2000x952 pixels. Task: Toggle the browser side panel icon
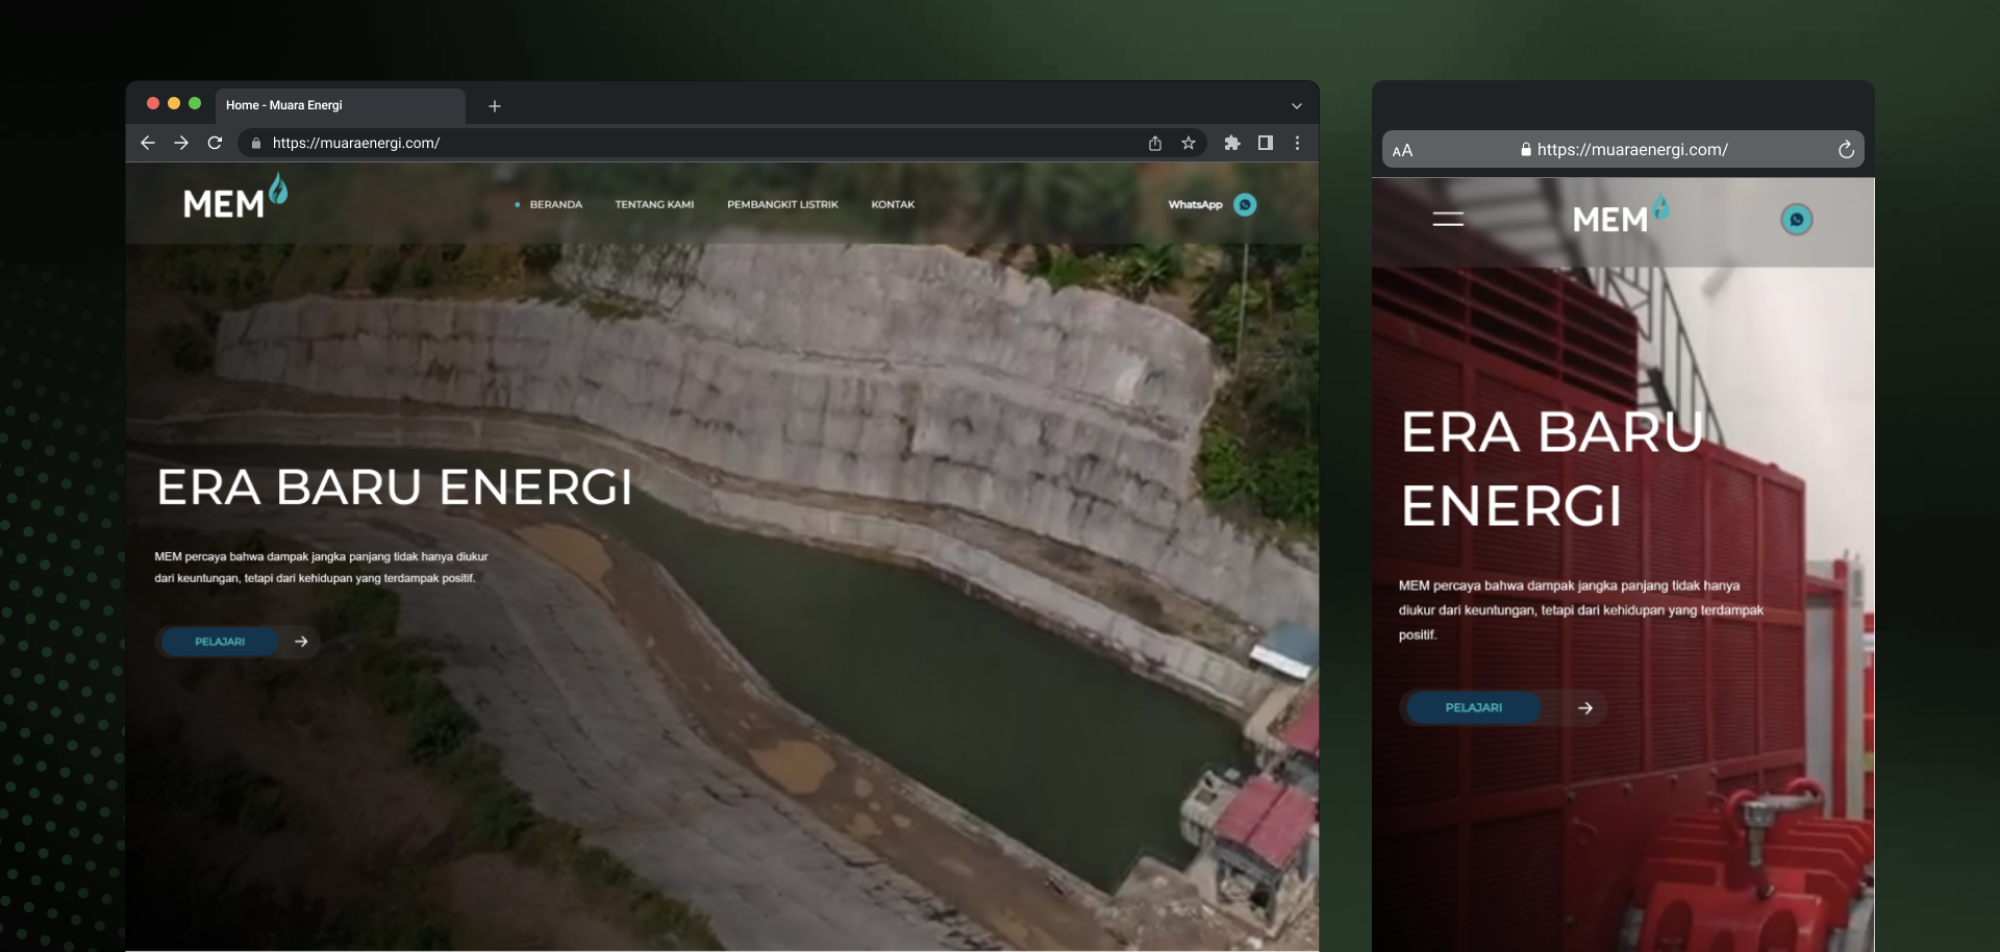tap(1264, 143)
